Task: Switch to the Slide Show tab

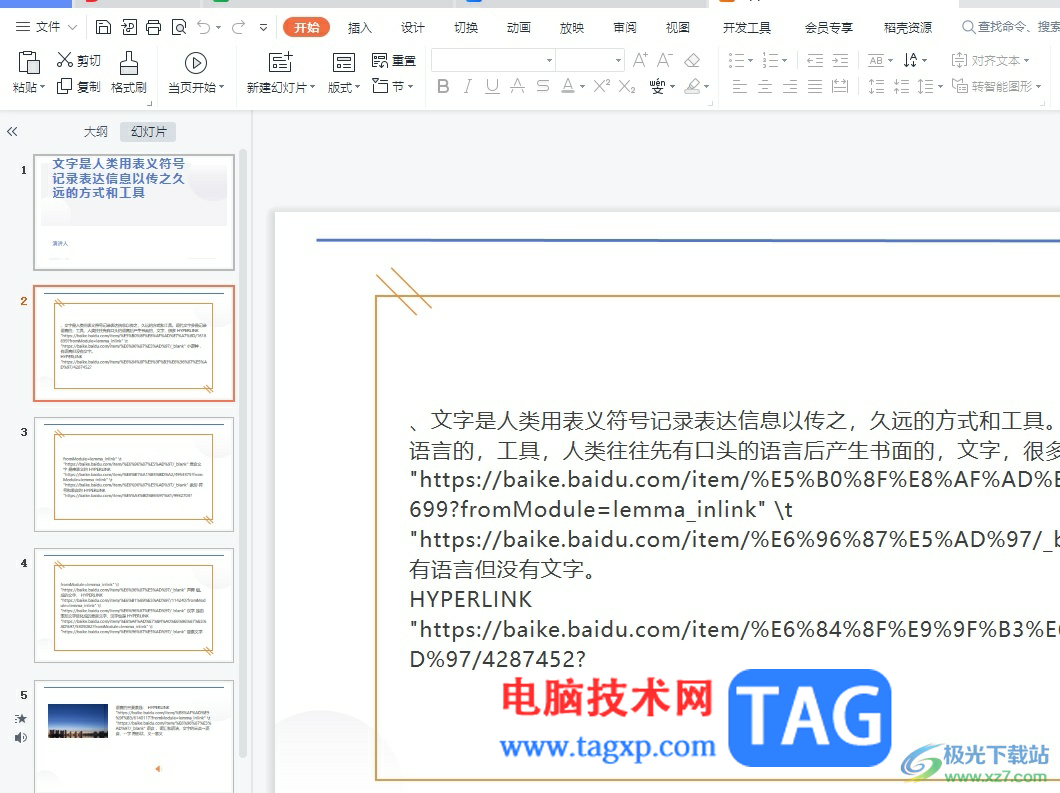Action: [572, 27]
